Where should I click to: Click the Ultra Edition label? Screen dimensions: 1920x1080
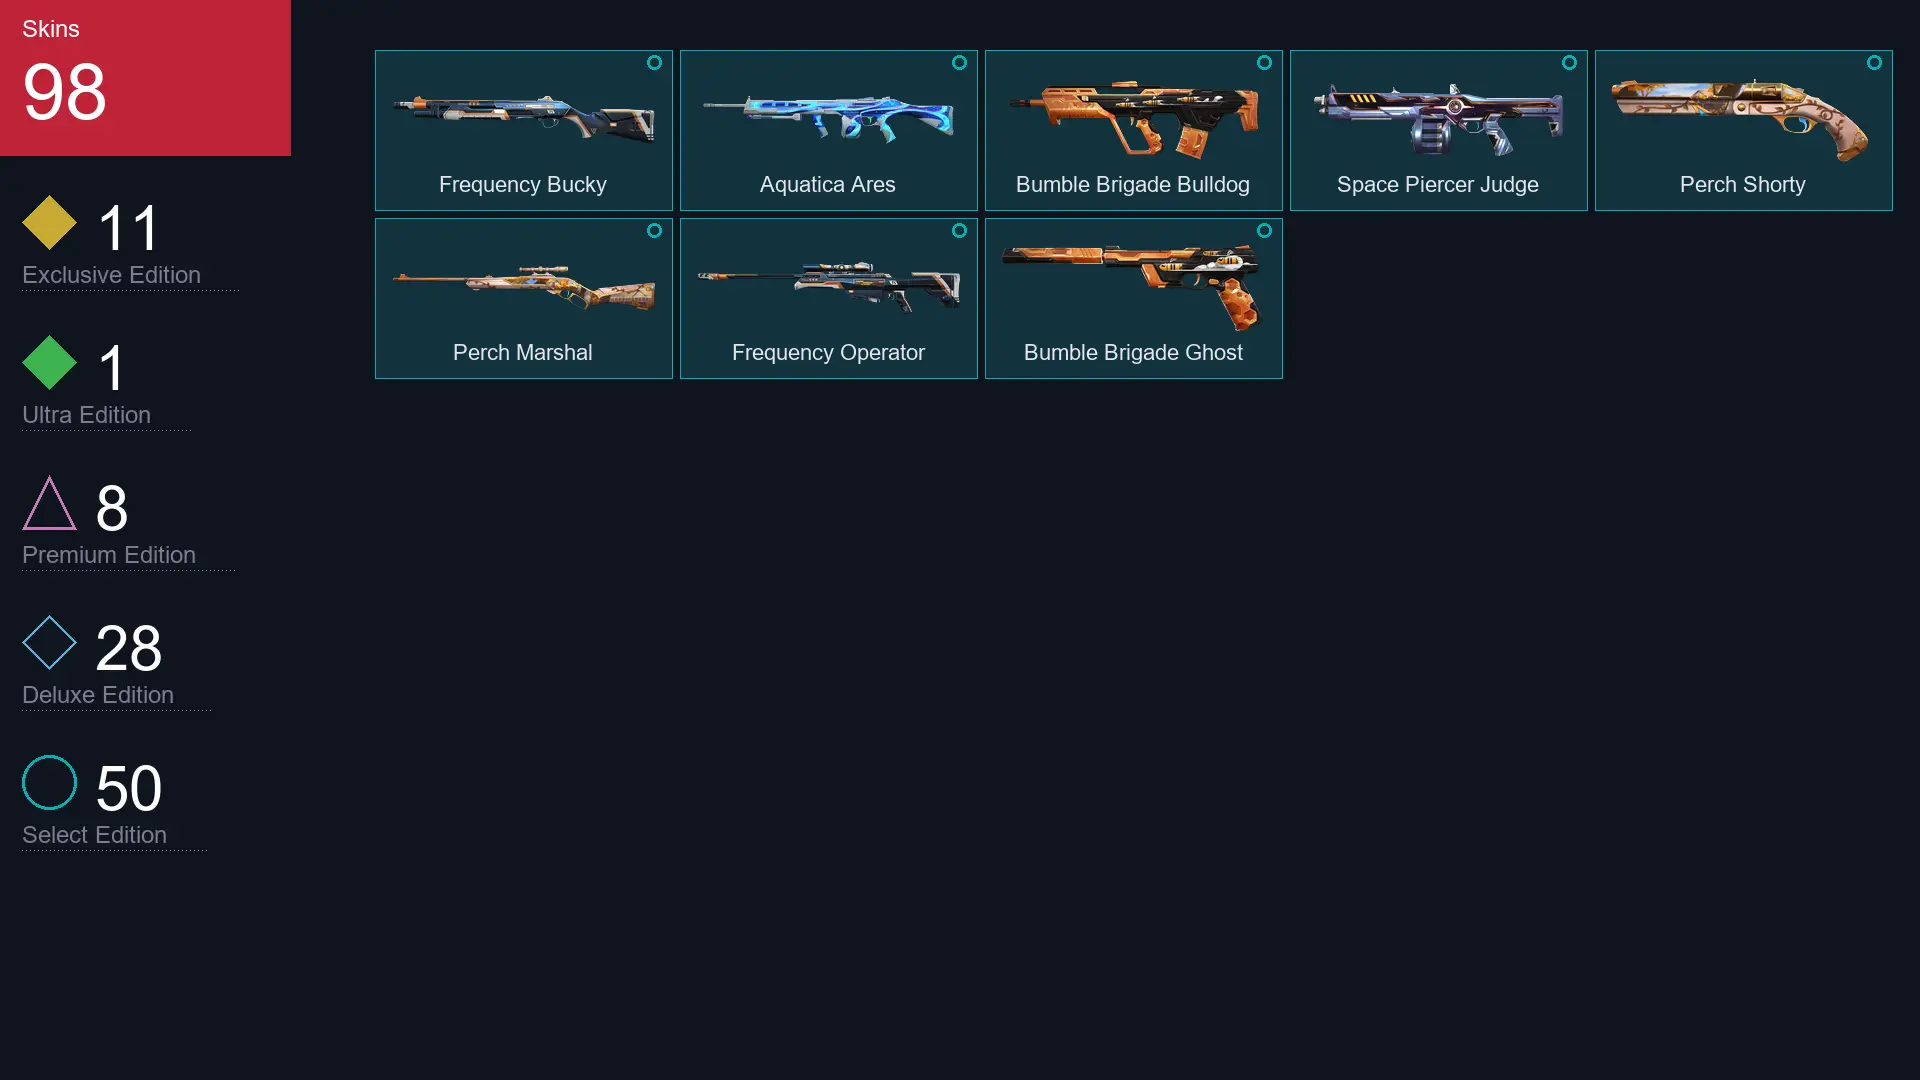[86, 415]
